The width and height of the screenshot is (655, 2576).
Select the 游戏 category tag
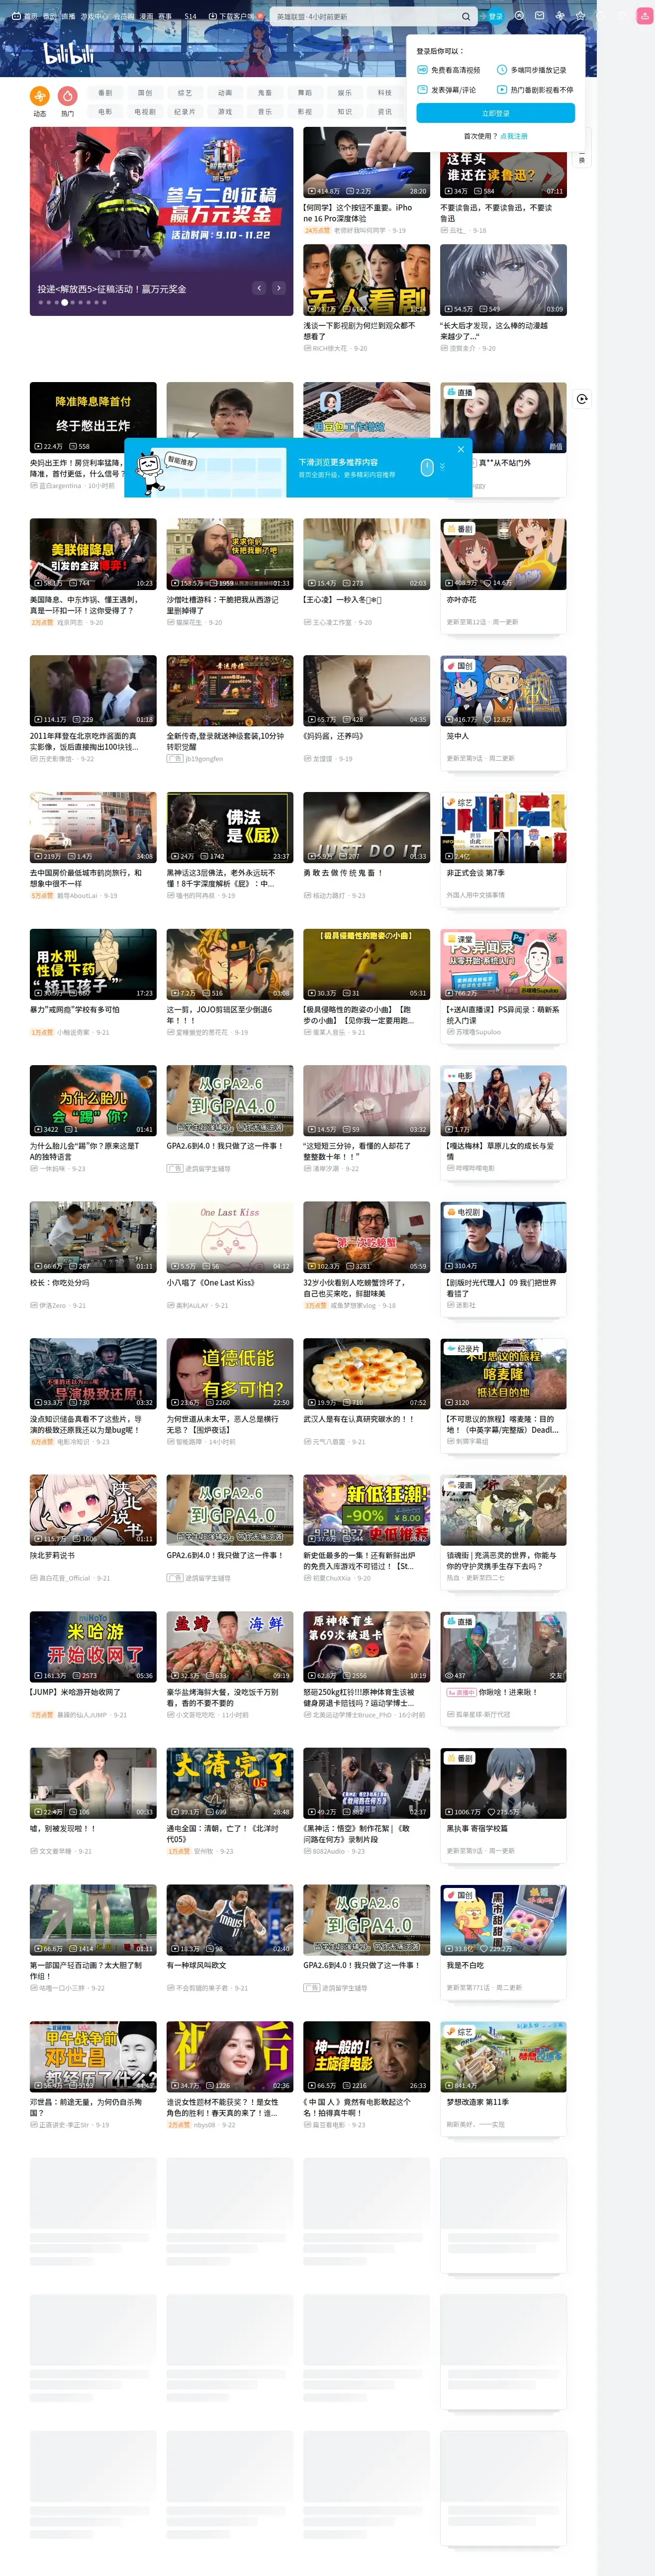coord(225,112)
